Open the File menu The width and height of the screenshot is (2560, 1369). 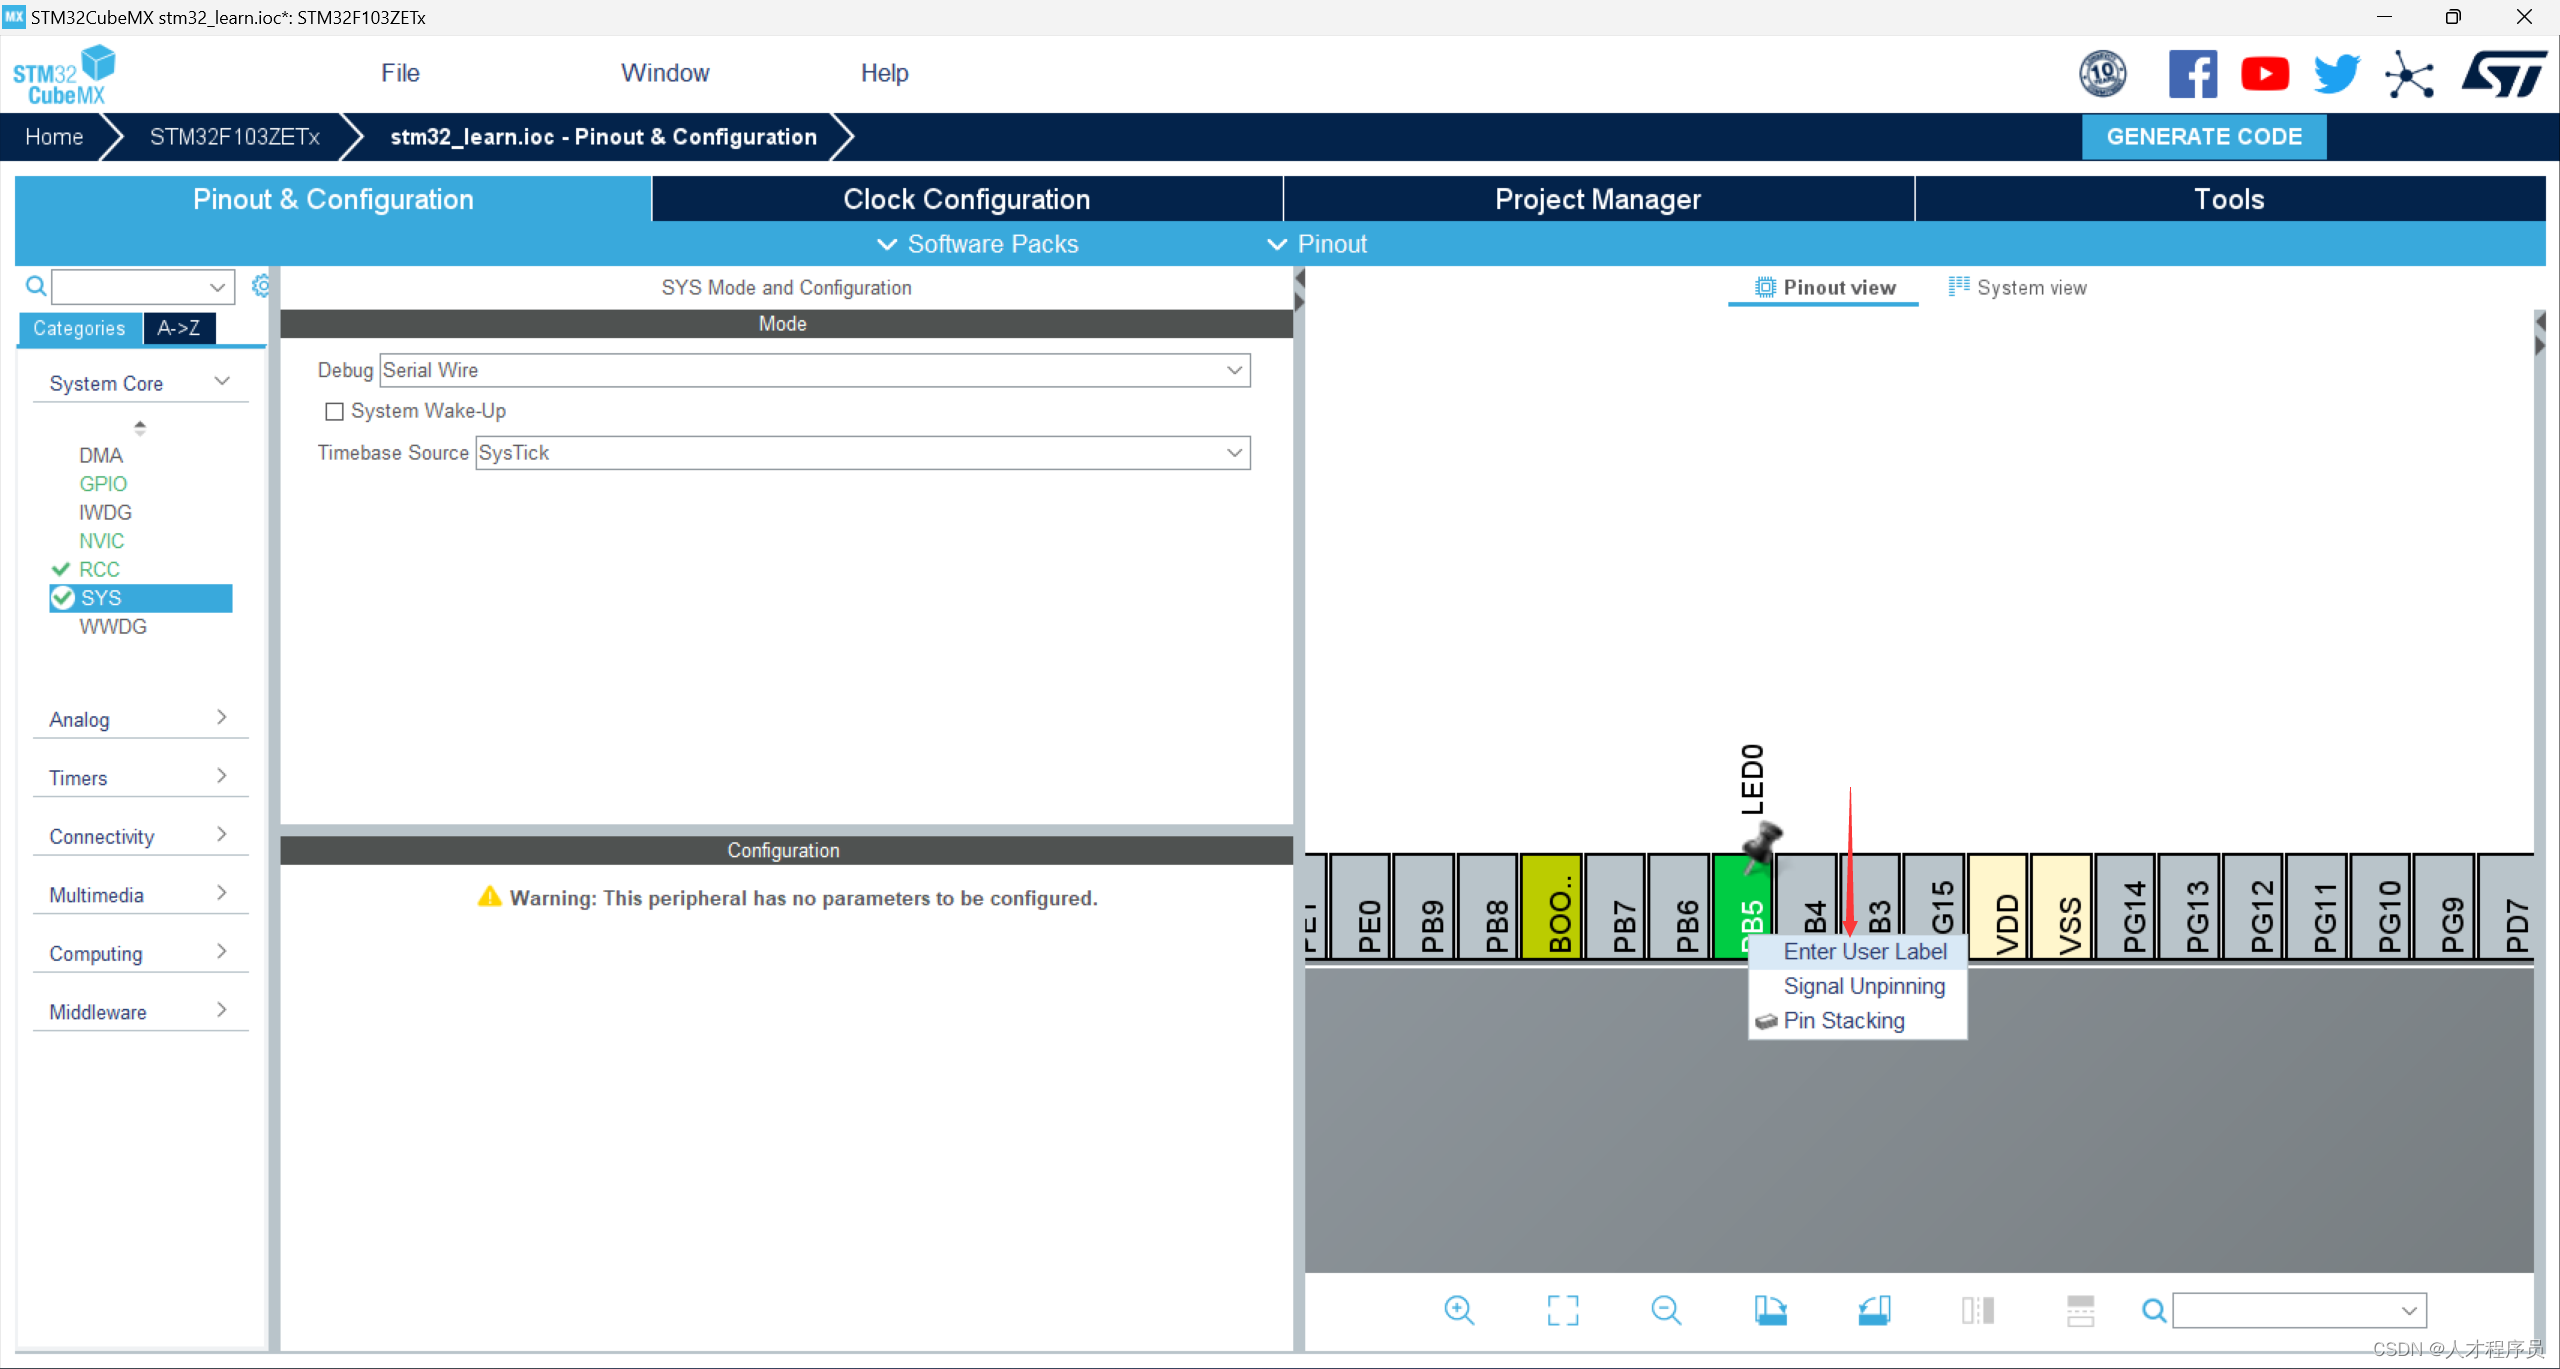[x=400, y=73]
